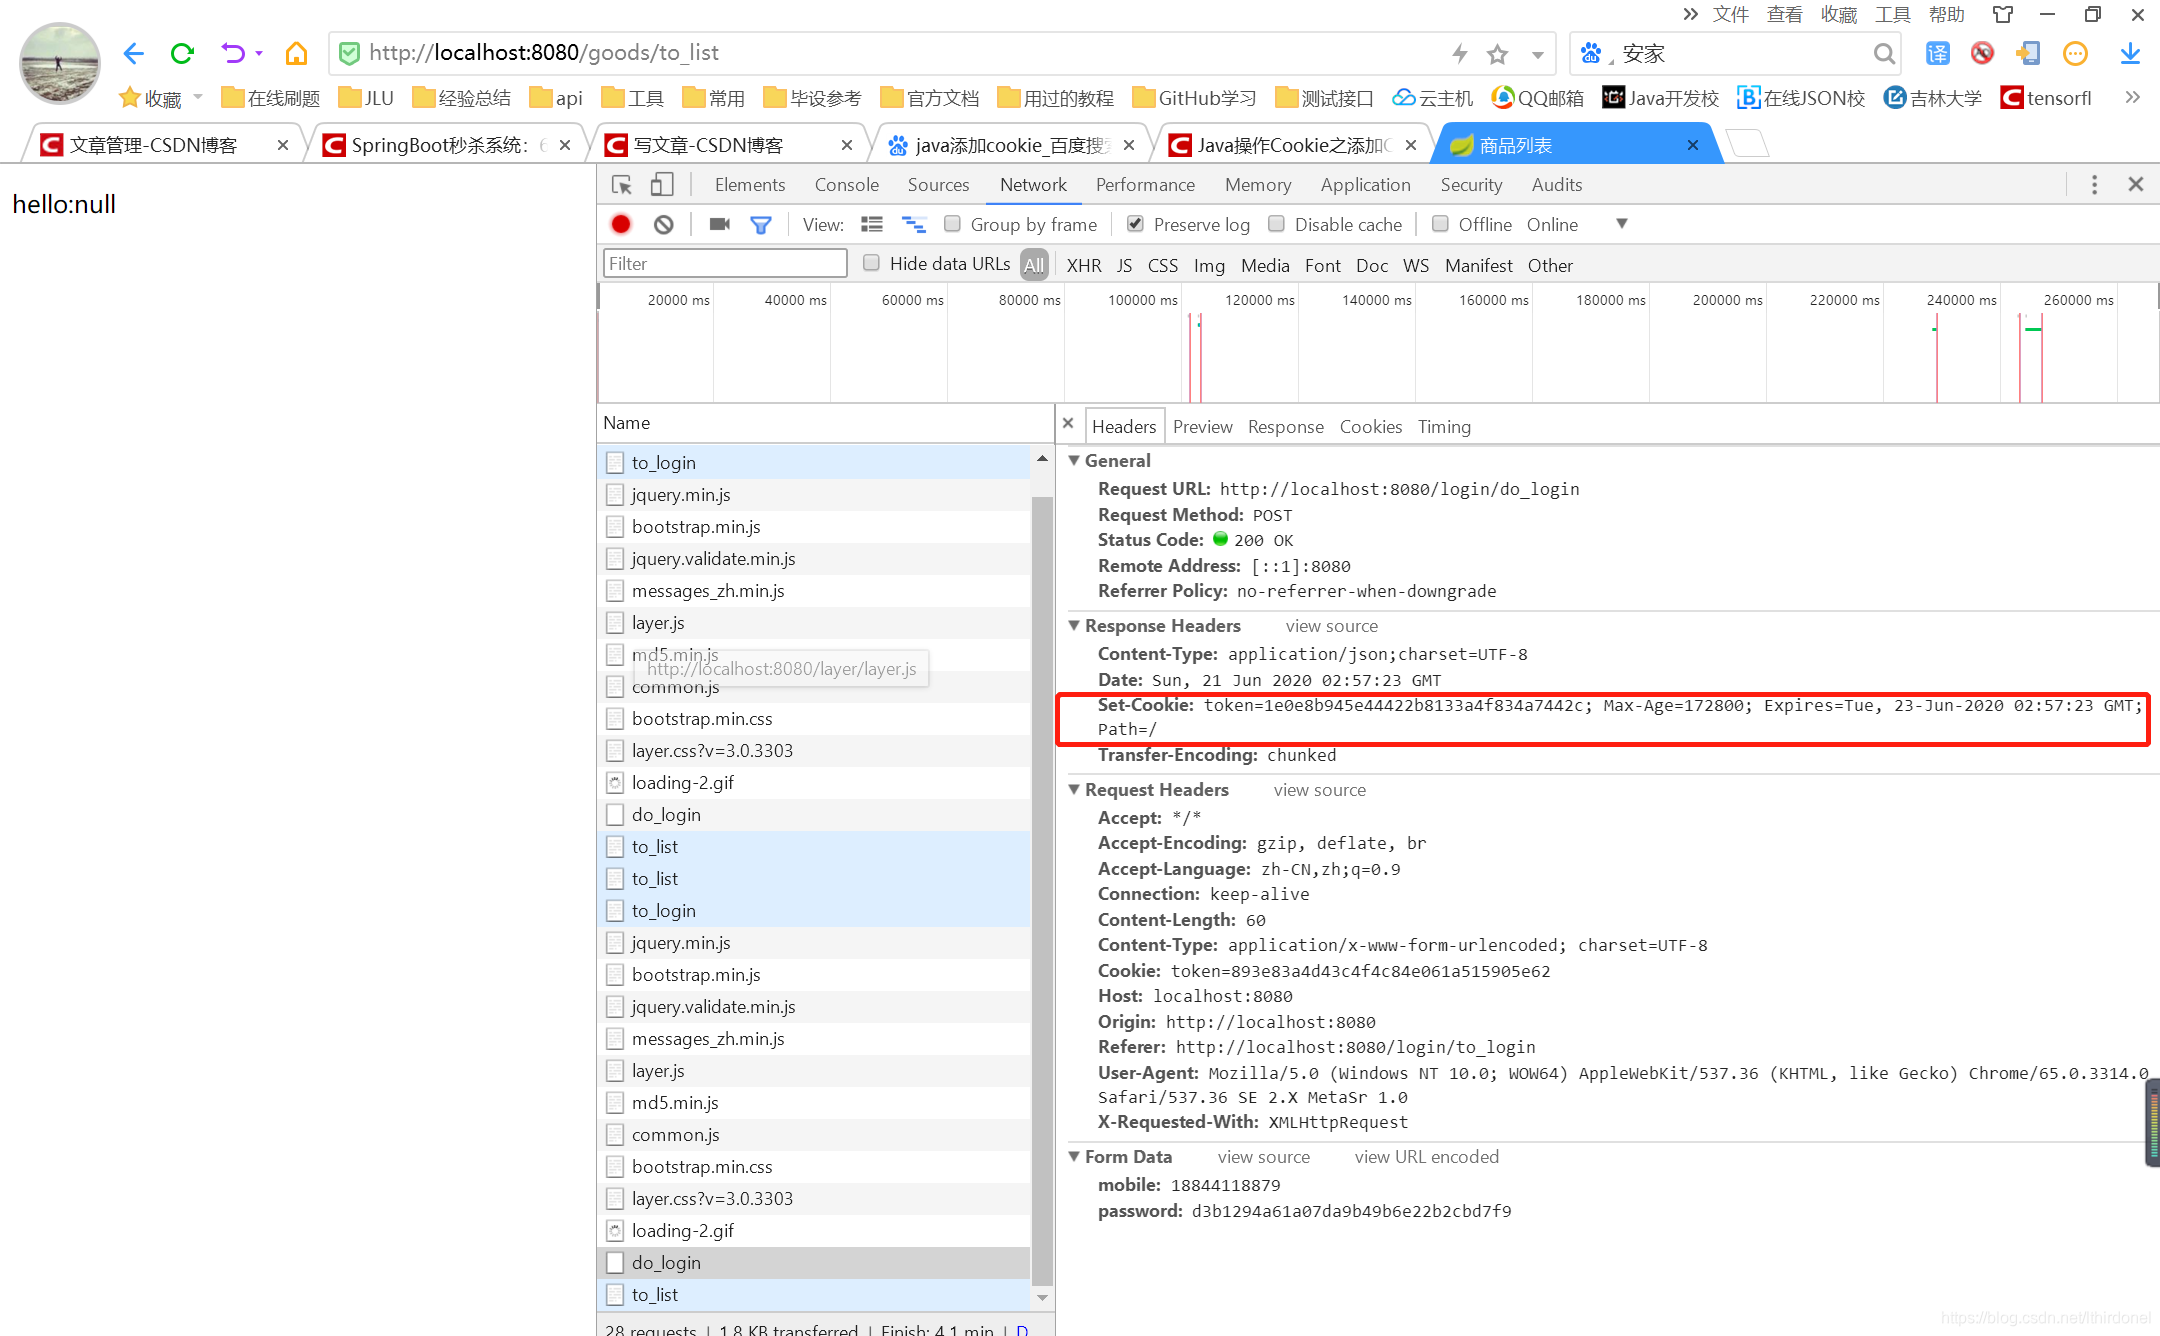The height and width of the screenshot is (1336, 2160).
Task: Enable the Disable cache checkbox
Action: 1276,224
